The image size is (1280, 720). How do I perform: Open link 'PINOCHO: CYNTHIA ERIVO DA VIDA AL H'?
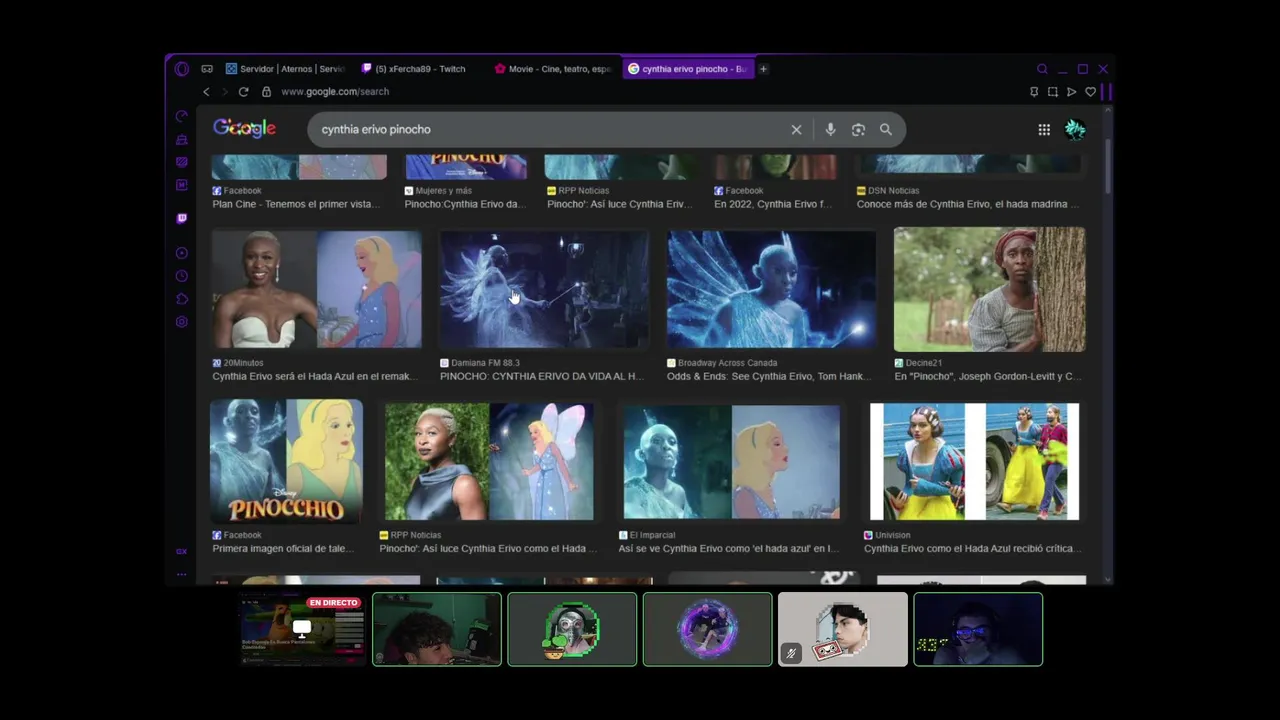point(542,377)
